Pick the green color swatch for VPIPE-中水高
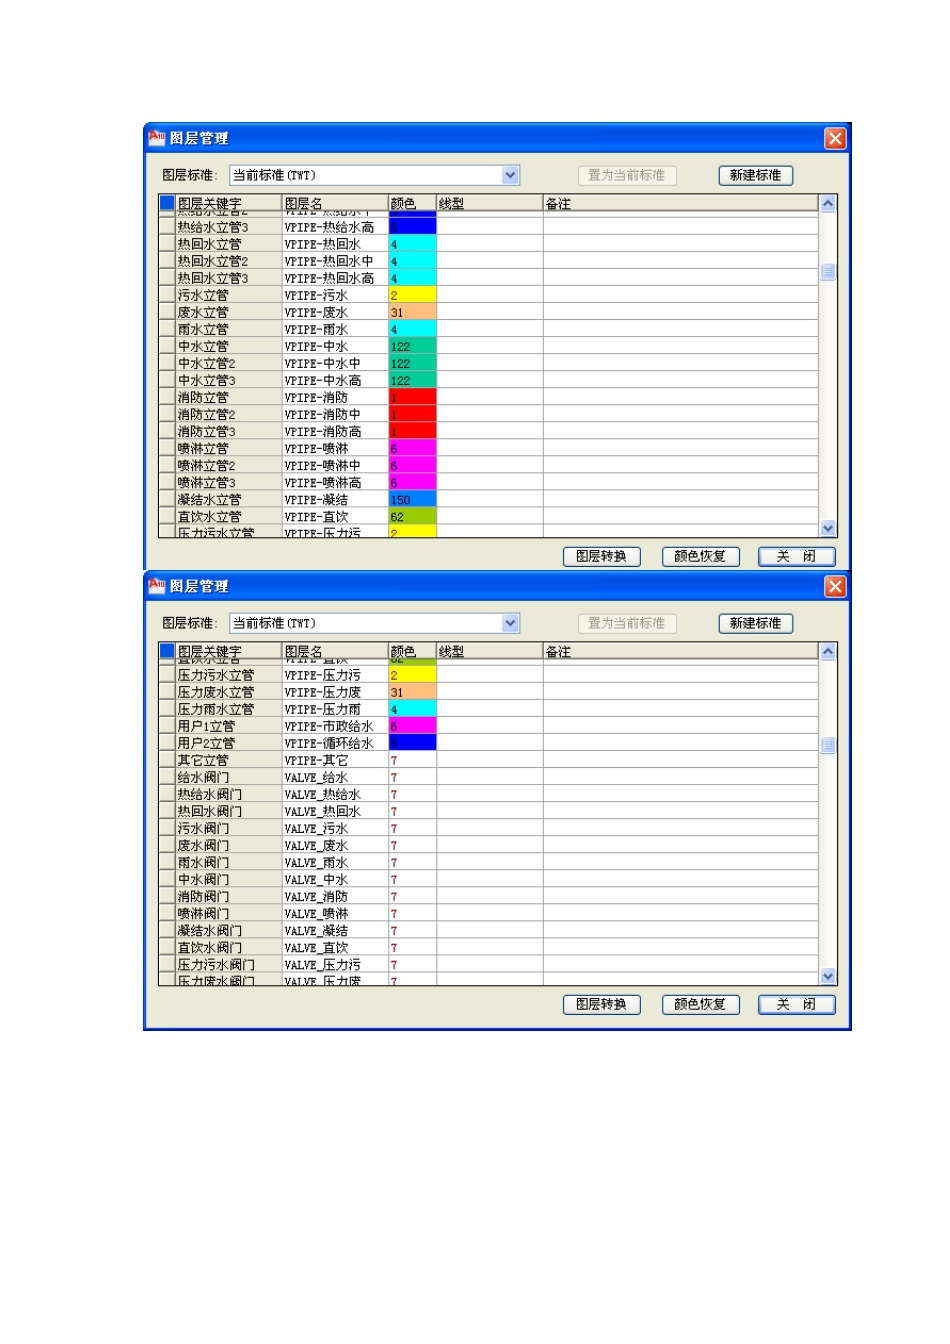The height and width of the screenshot is (1344, 950). [412, 380]
